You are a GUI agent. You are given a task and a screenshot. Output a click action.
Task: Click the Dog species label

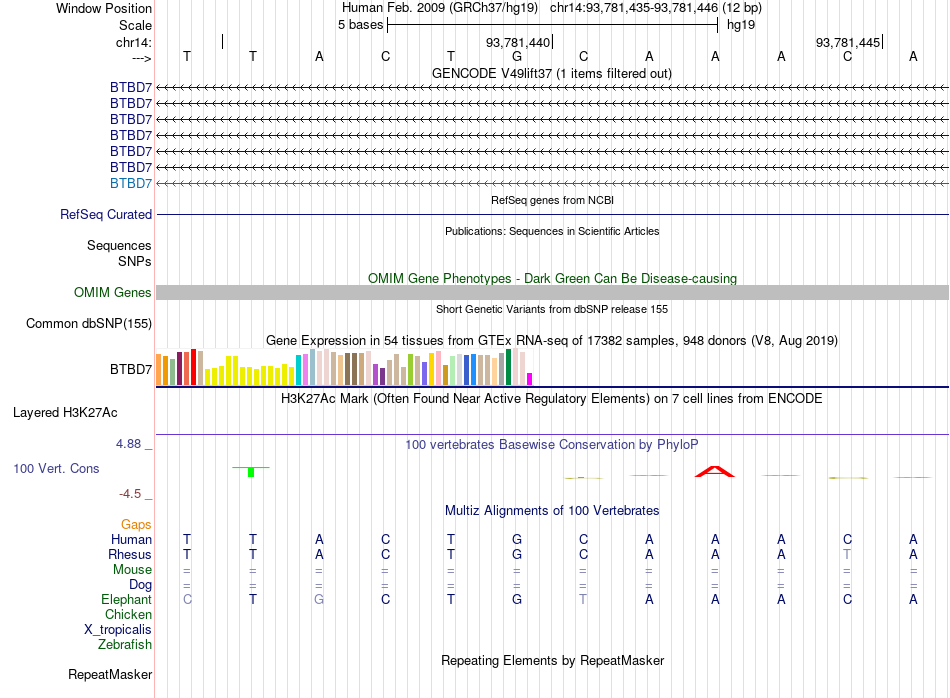pos(141,585)
